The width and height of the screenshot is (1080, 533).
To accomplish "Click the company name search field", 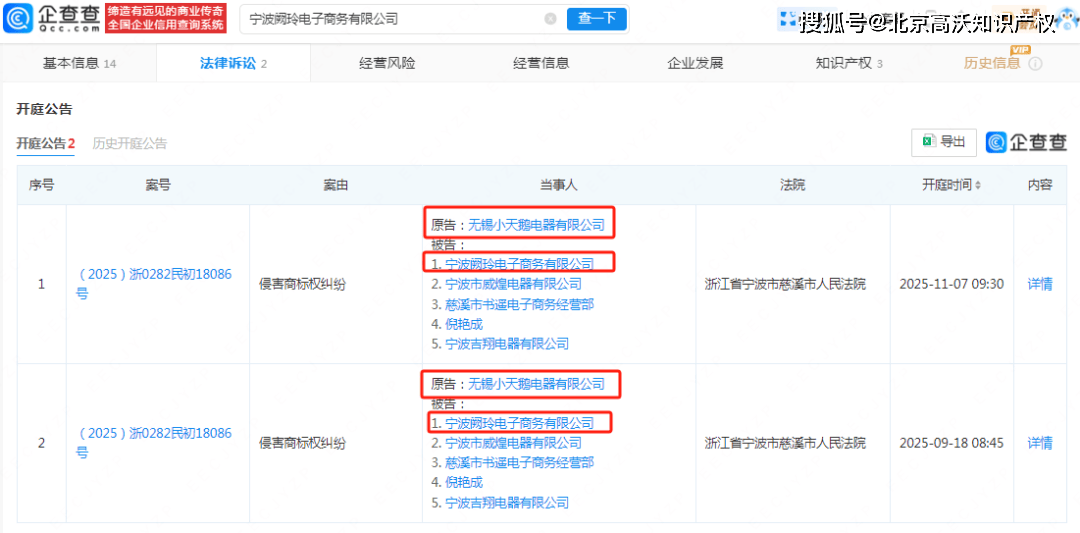I will coord(390,19).
